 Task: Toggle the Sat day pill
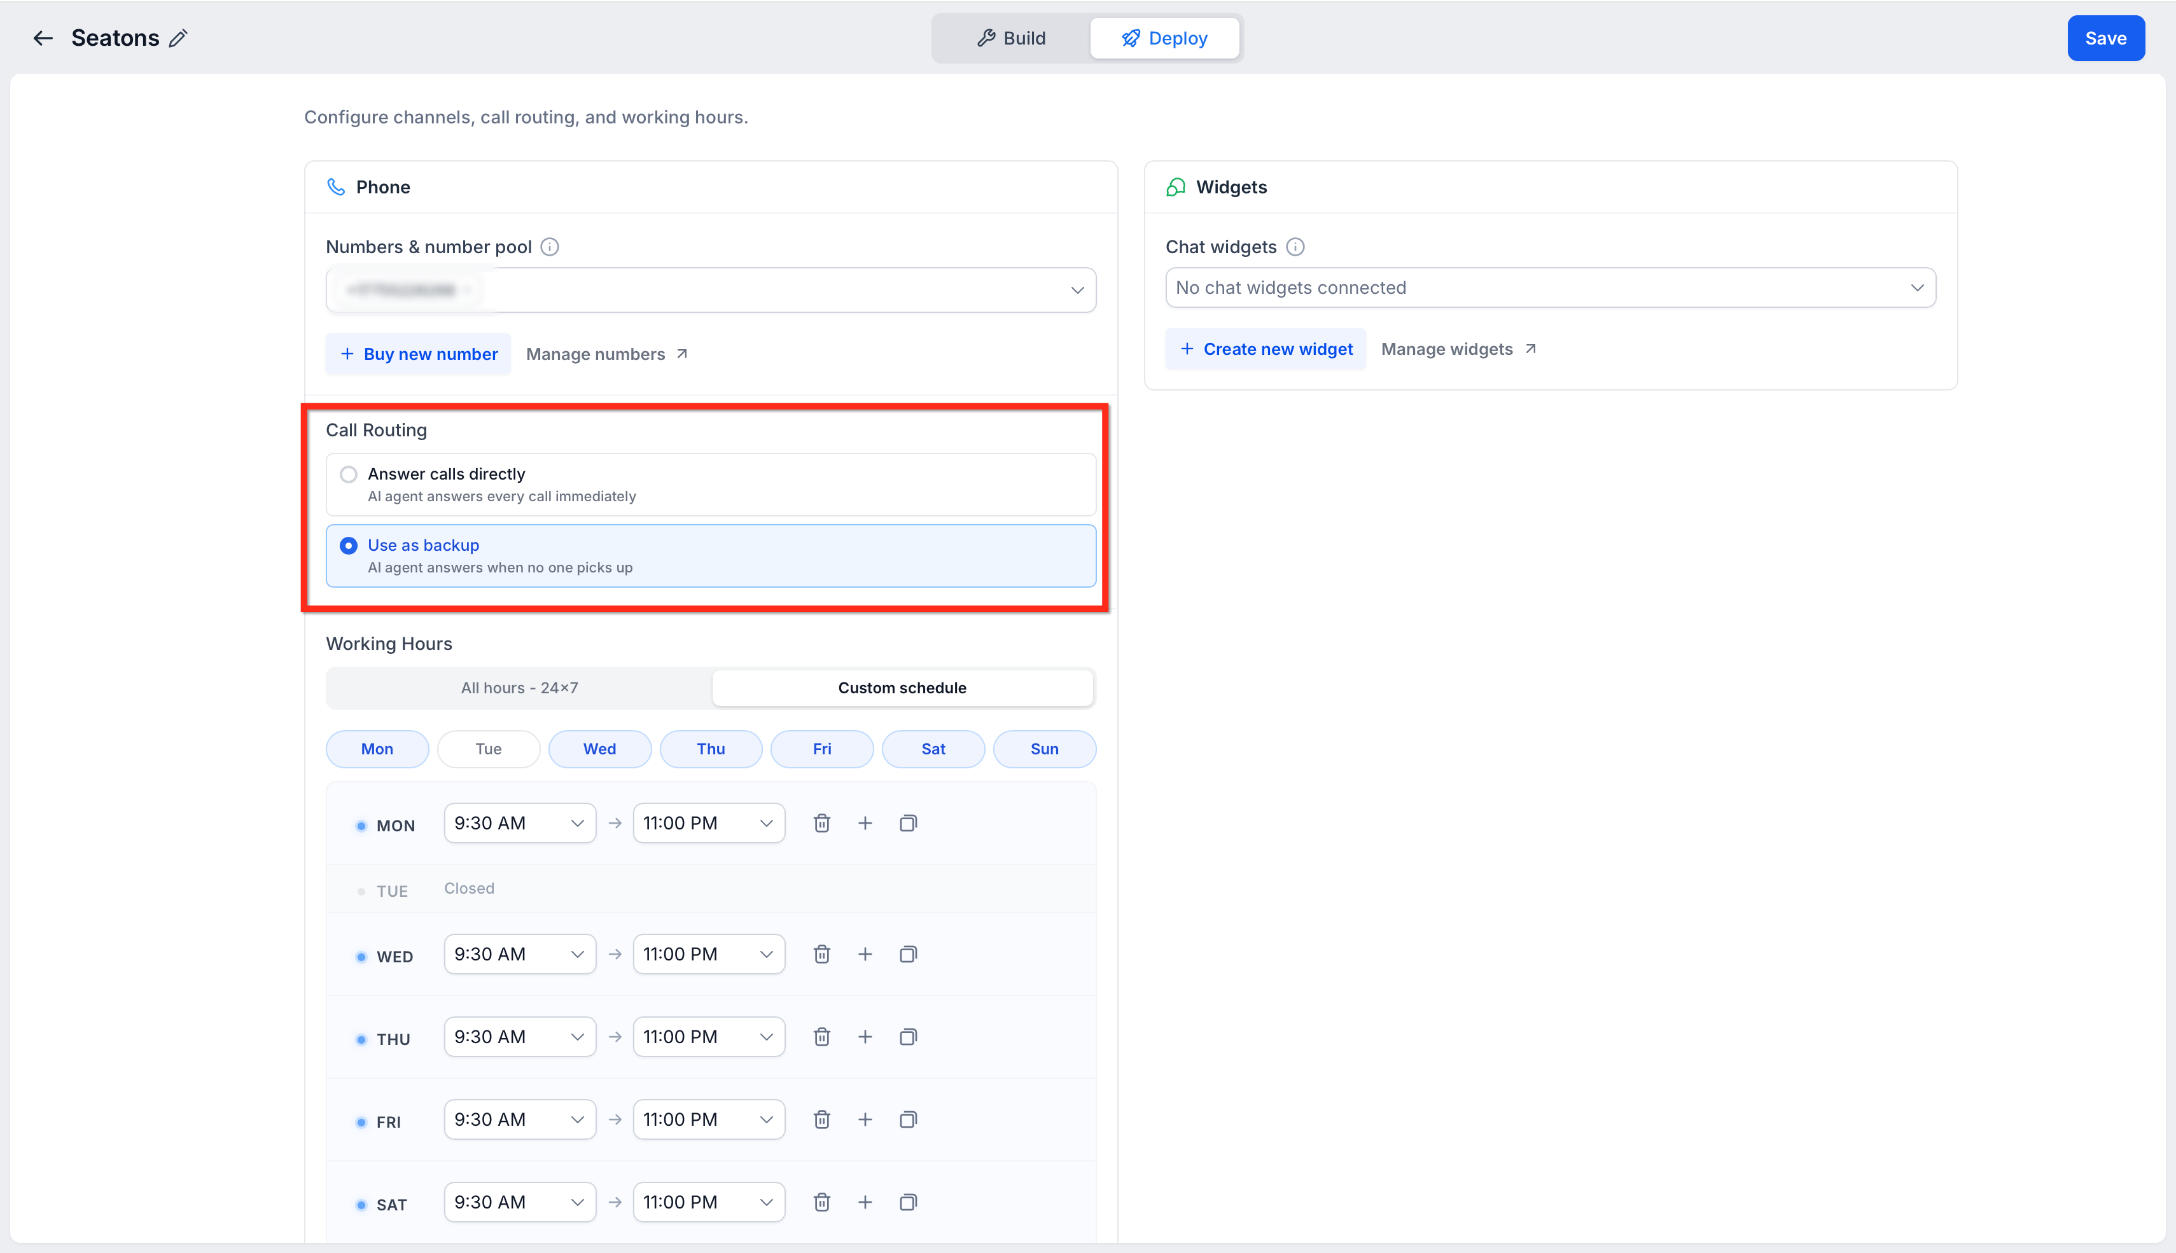pyautogui.click(x=933, y=749)
